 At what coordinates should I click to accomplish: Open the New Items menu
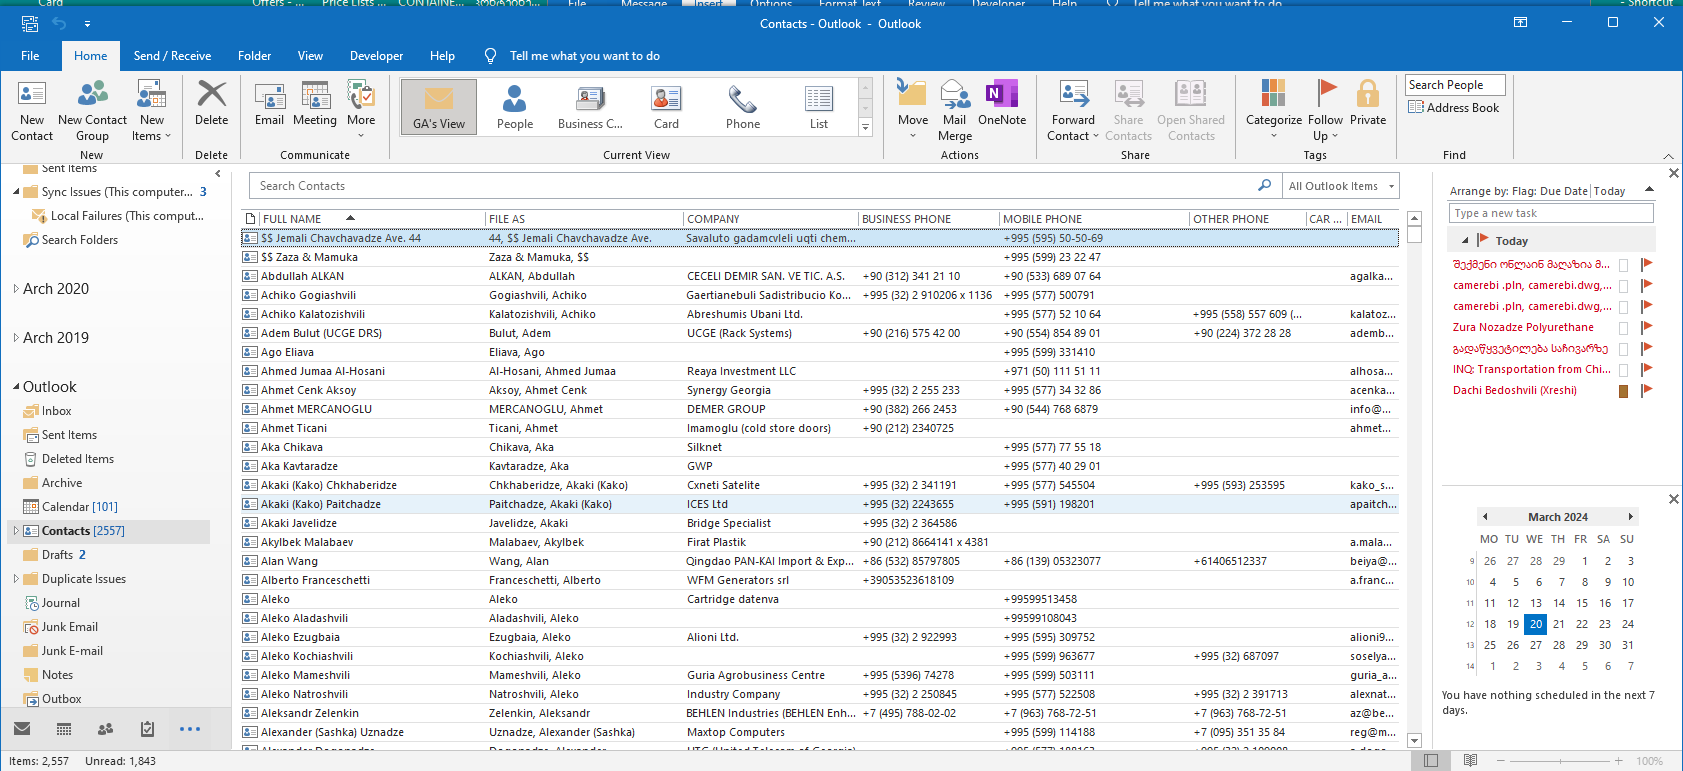152,111
